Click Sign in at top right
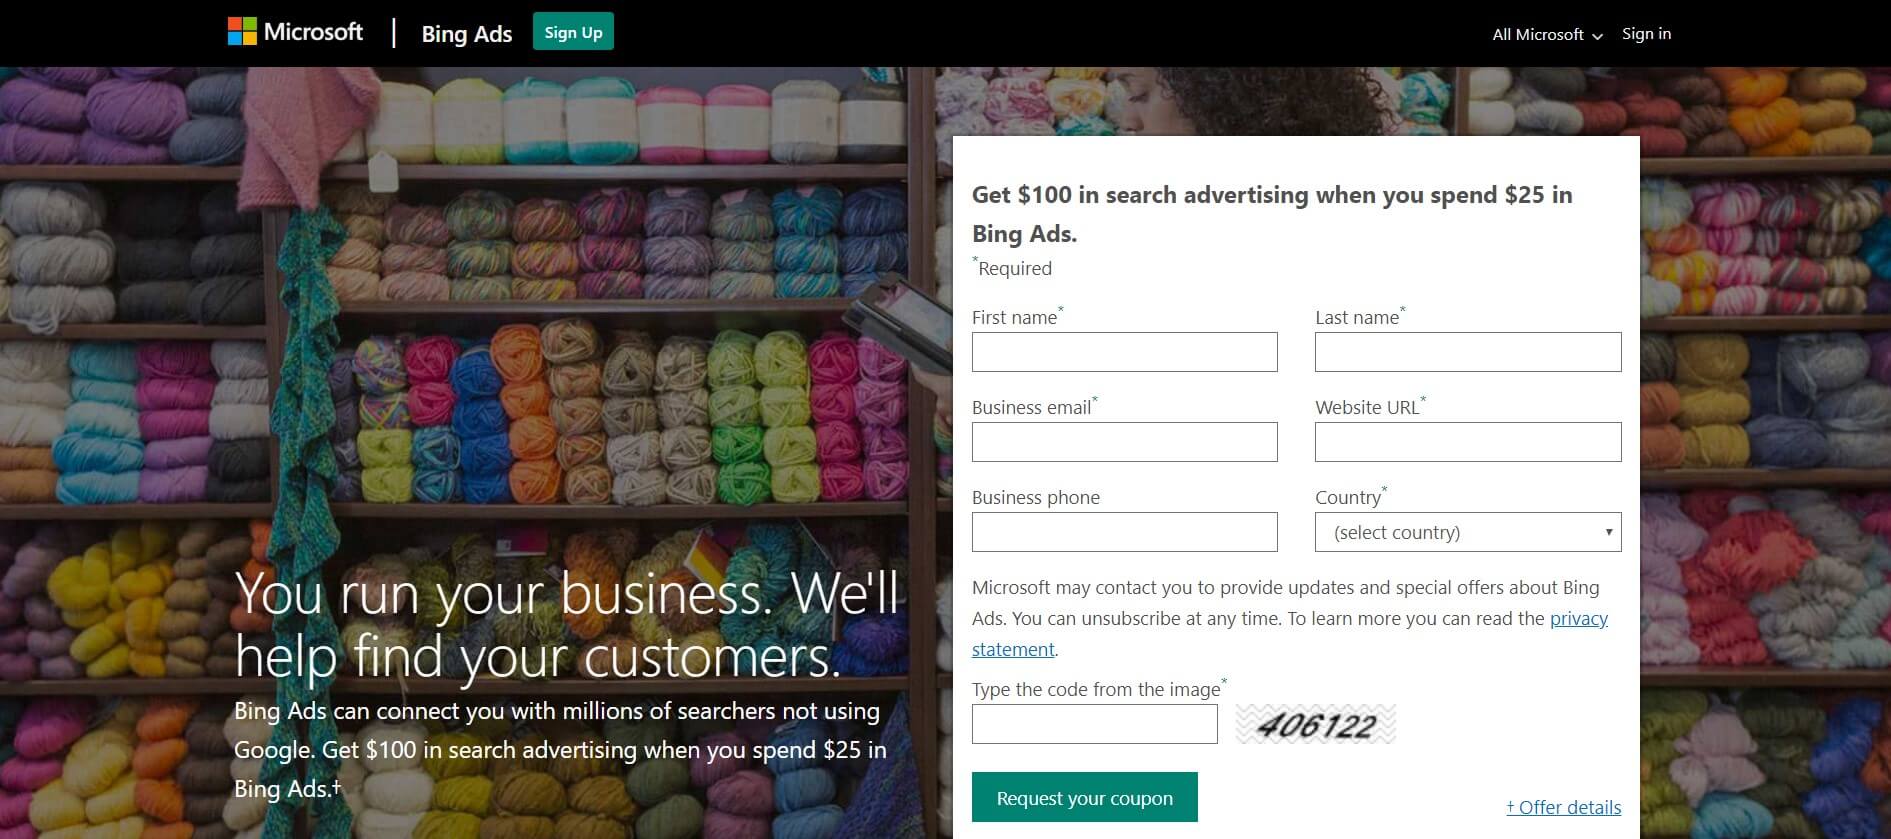1891x839 pixels. click(1646, 34)
